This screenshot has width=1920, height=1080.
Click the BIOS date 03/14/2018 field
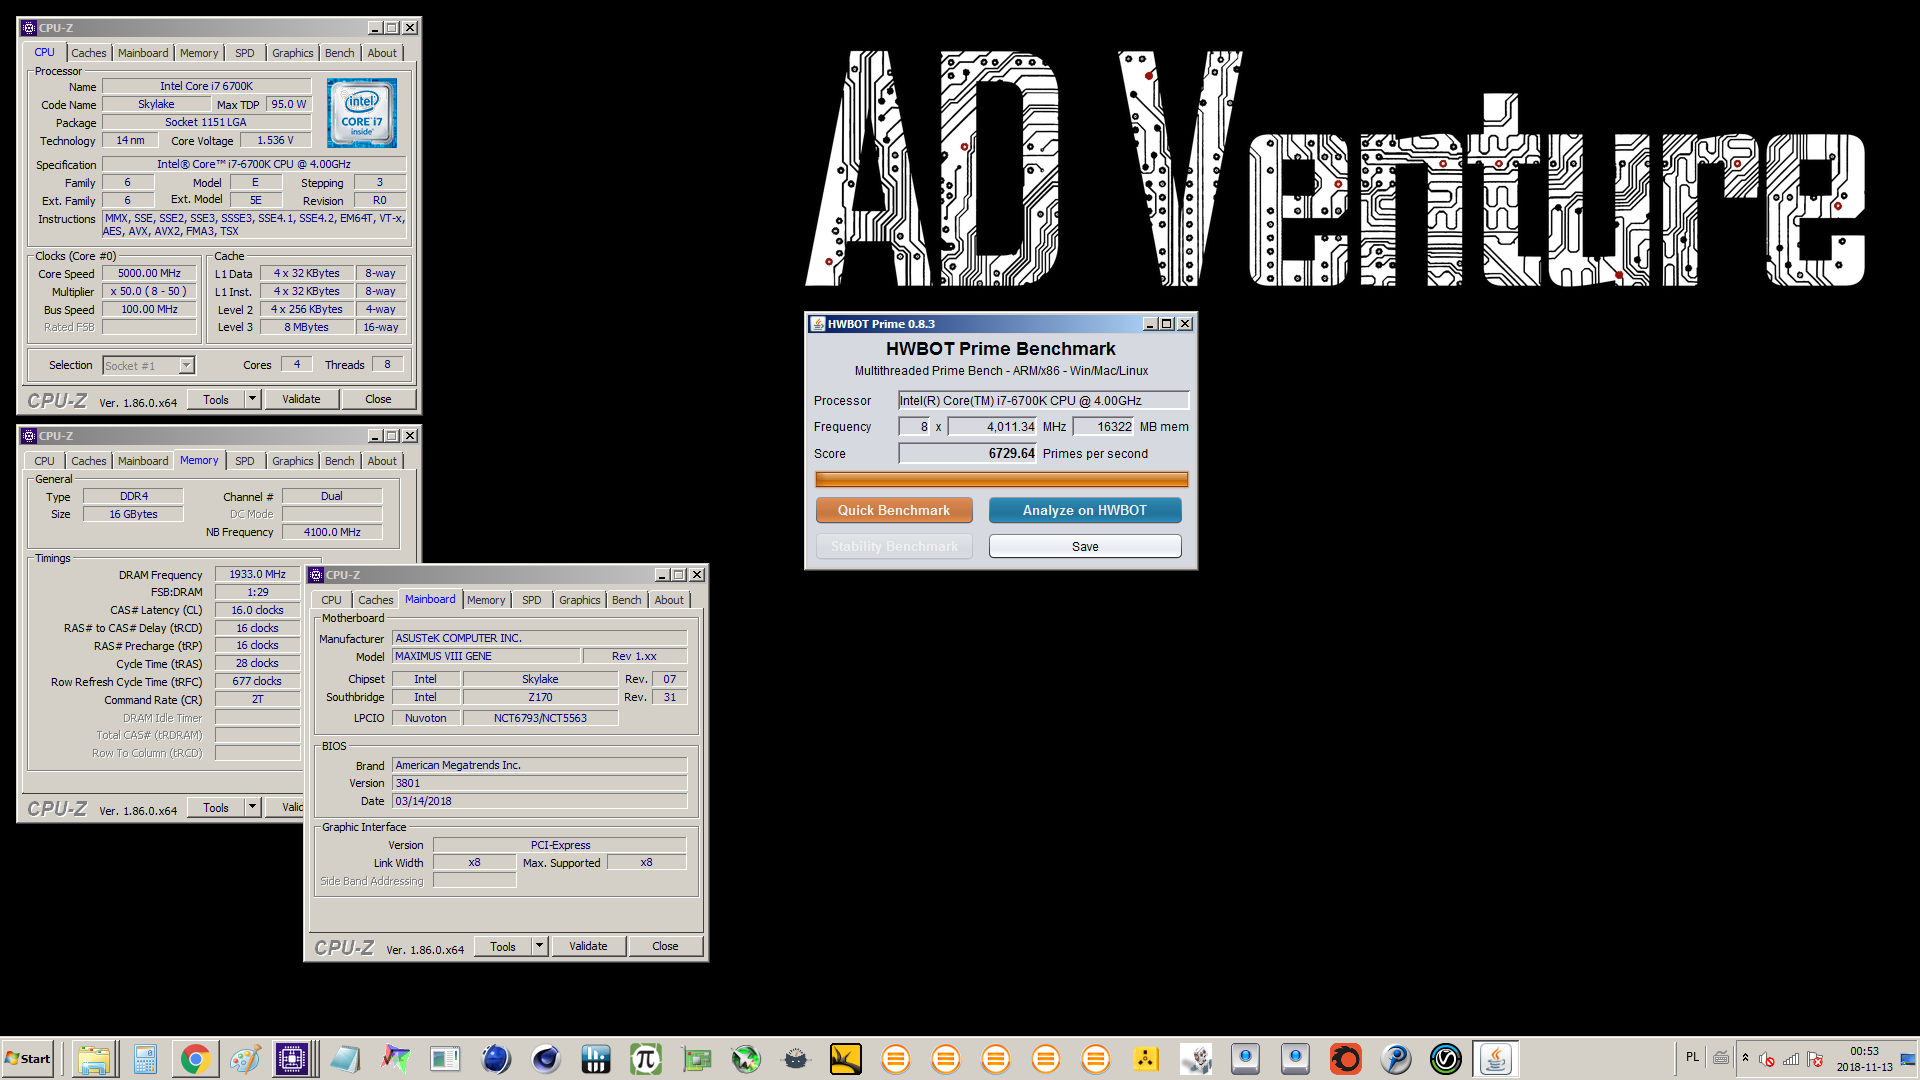coord(539,801)
